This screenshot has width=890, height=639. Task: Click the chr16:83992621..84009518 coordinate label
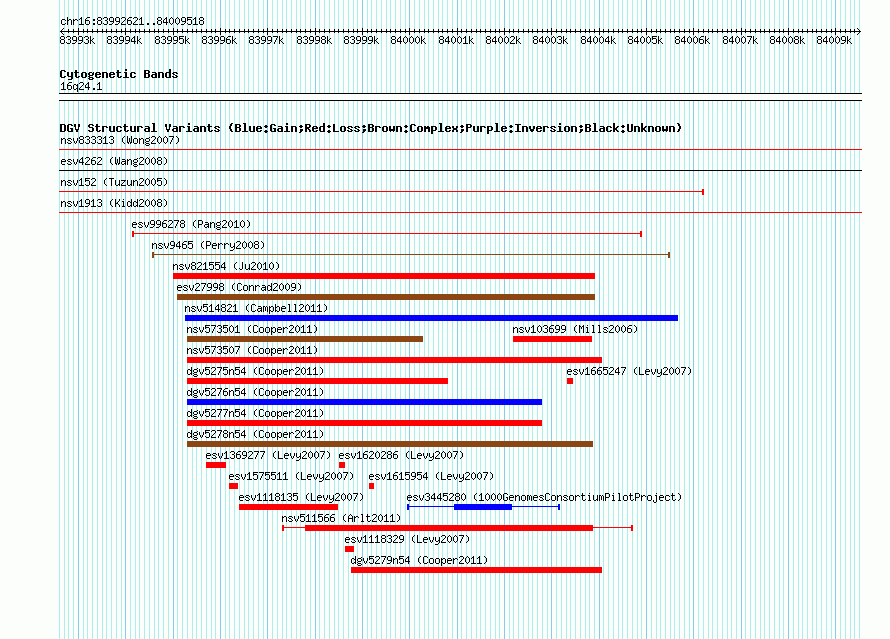132,21
